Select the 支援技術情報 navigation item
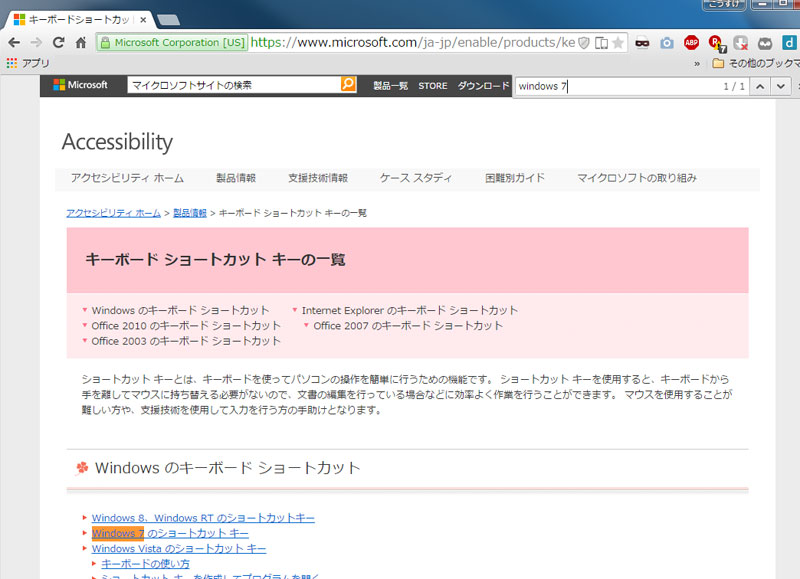Screen dimensions: 800x579 tap(318, 178)
